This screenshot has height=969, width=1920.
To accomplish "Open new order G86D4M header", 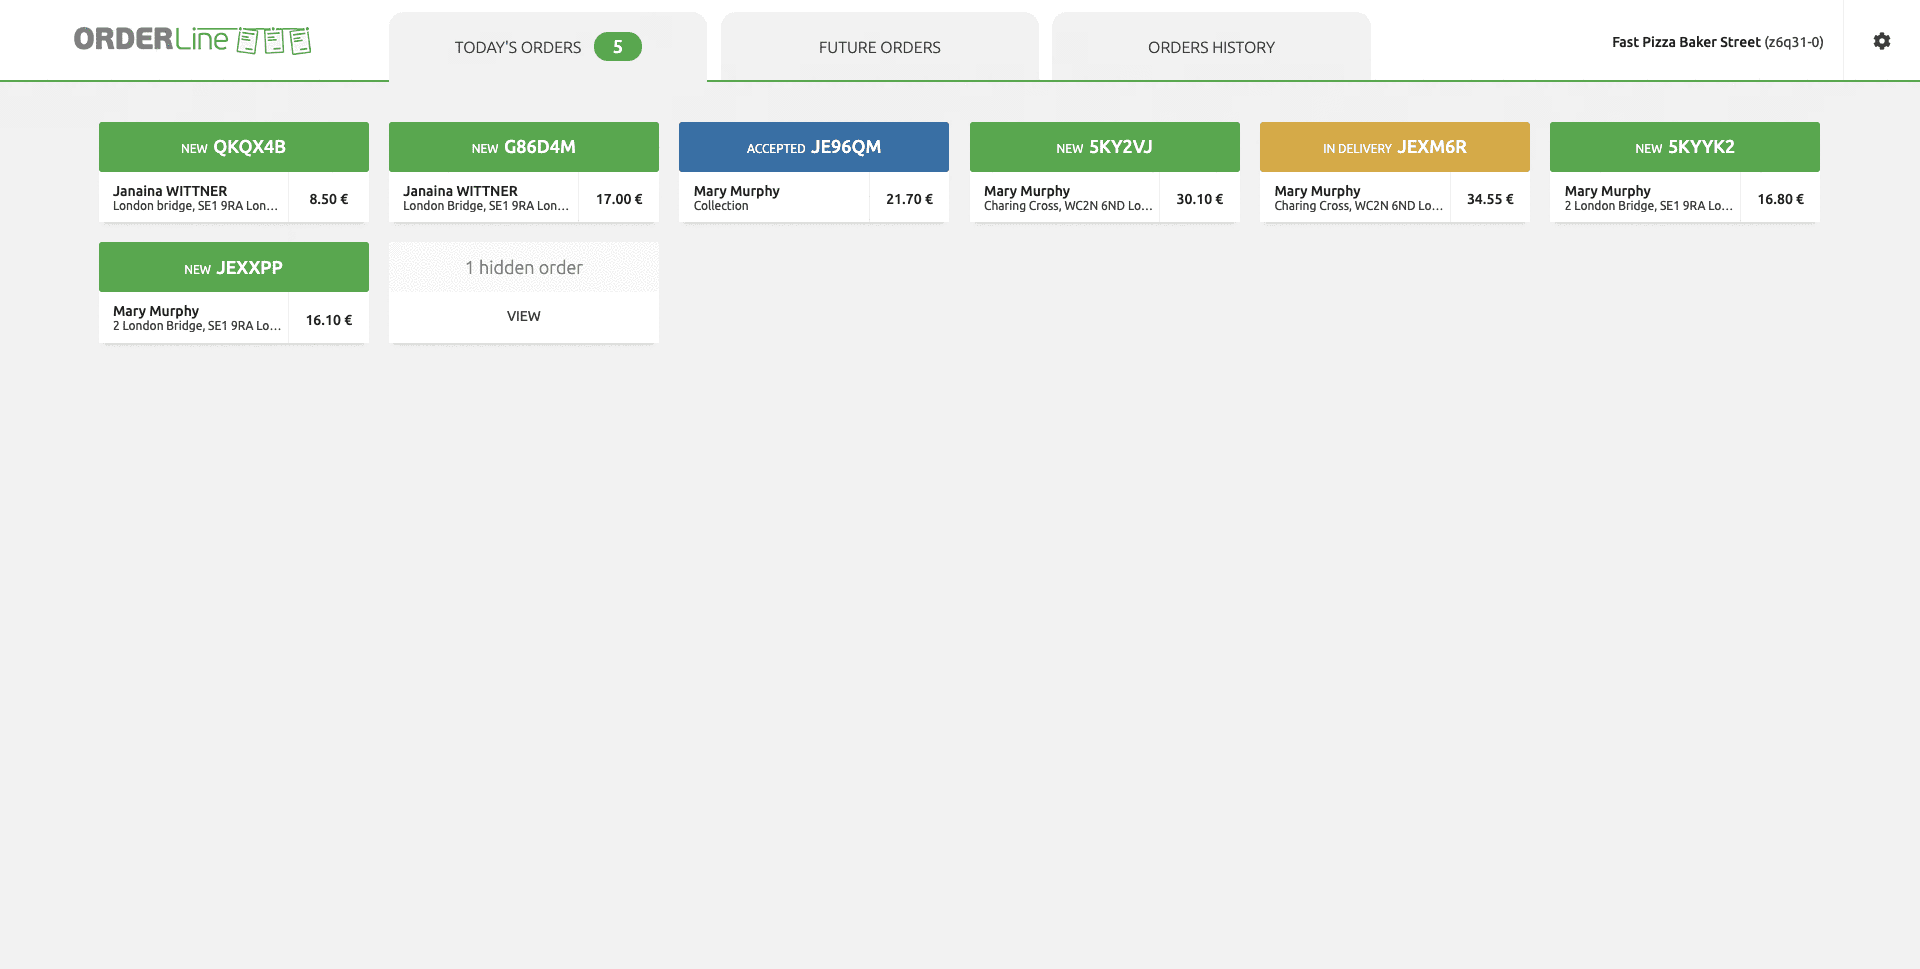I will (x=523, y=147).
